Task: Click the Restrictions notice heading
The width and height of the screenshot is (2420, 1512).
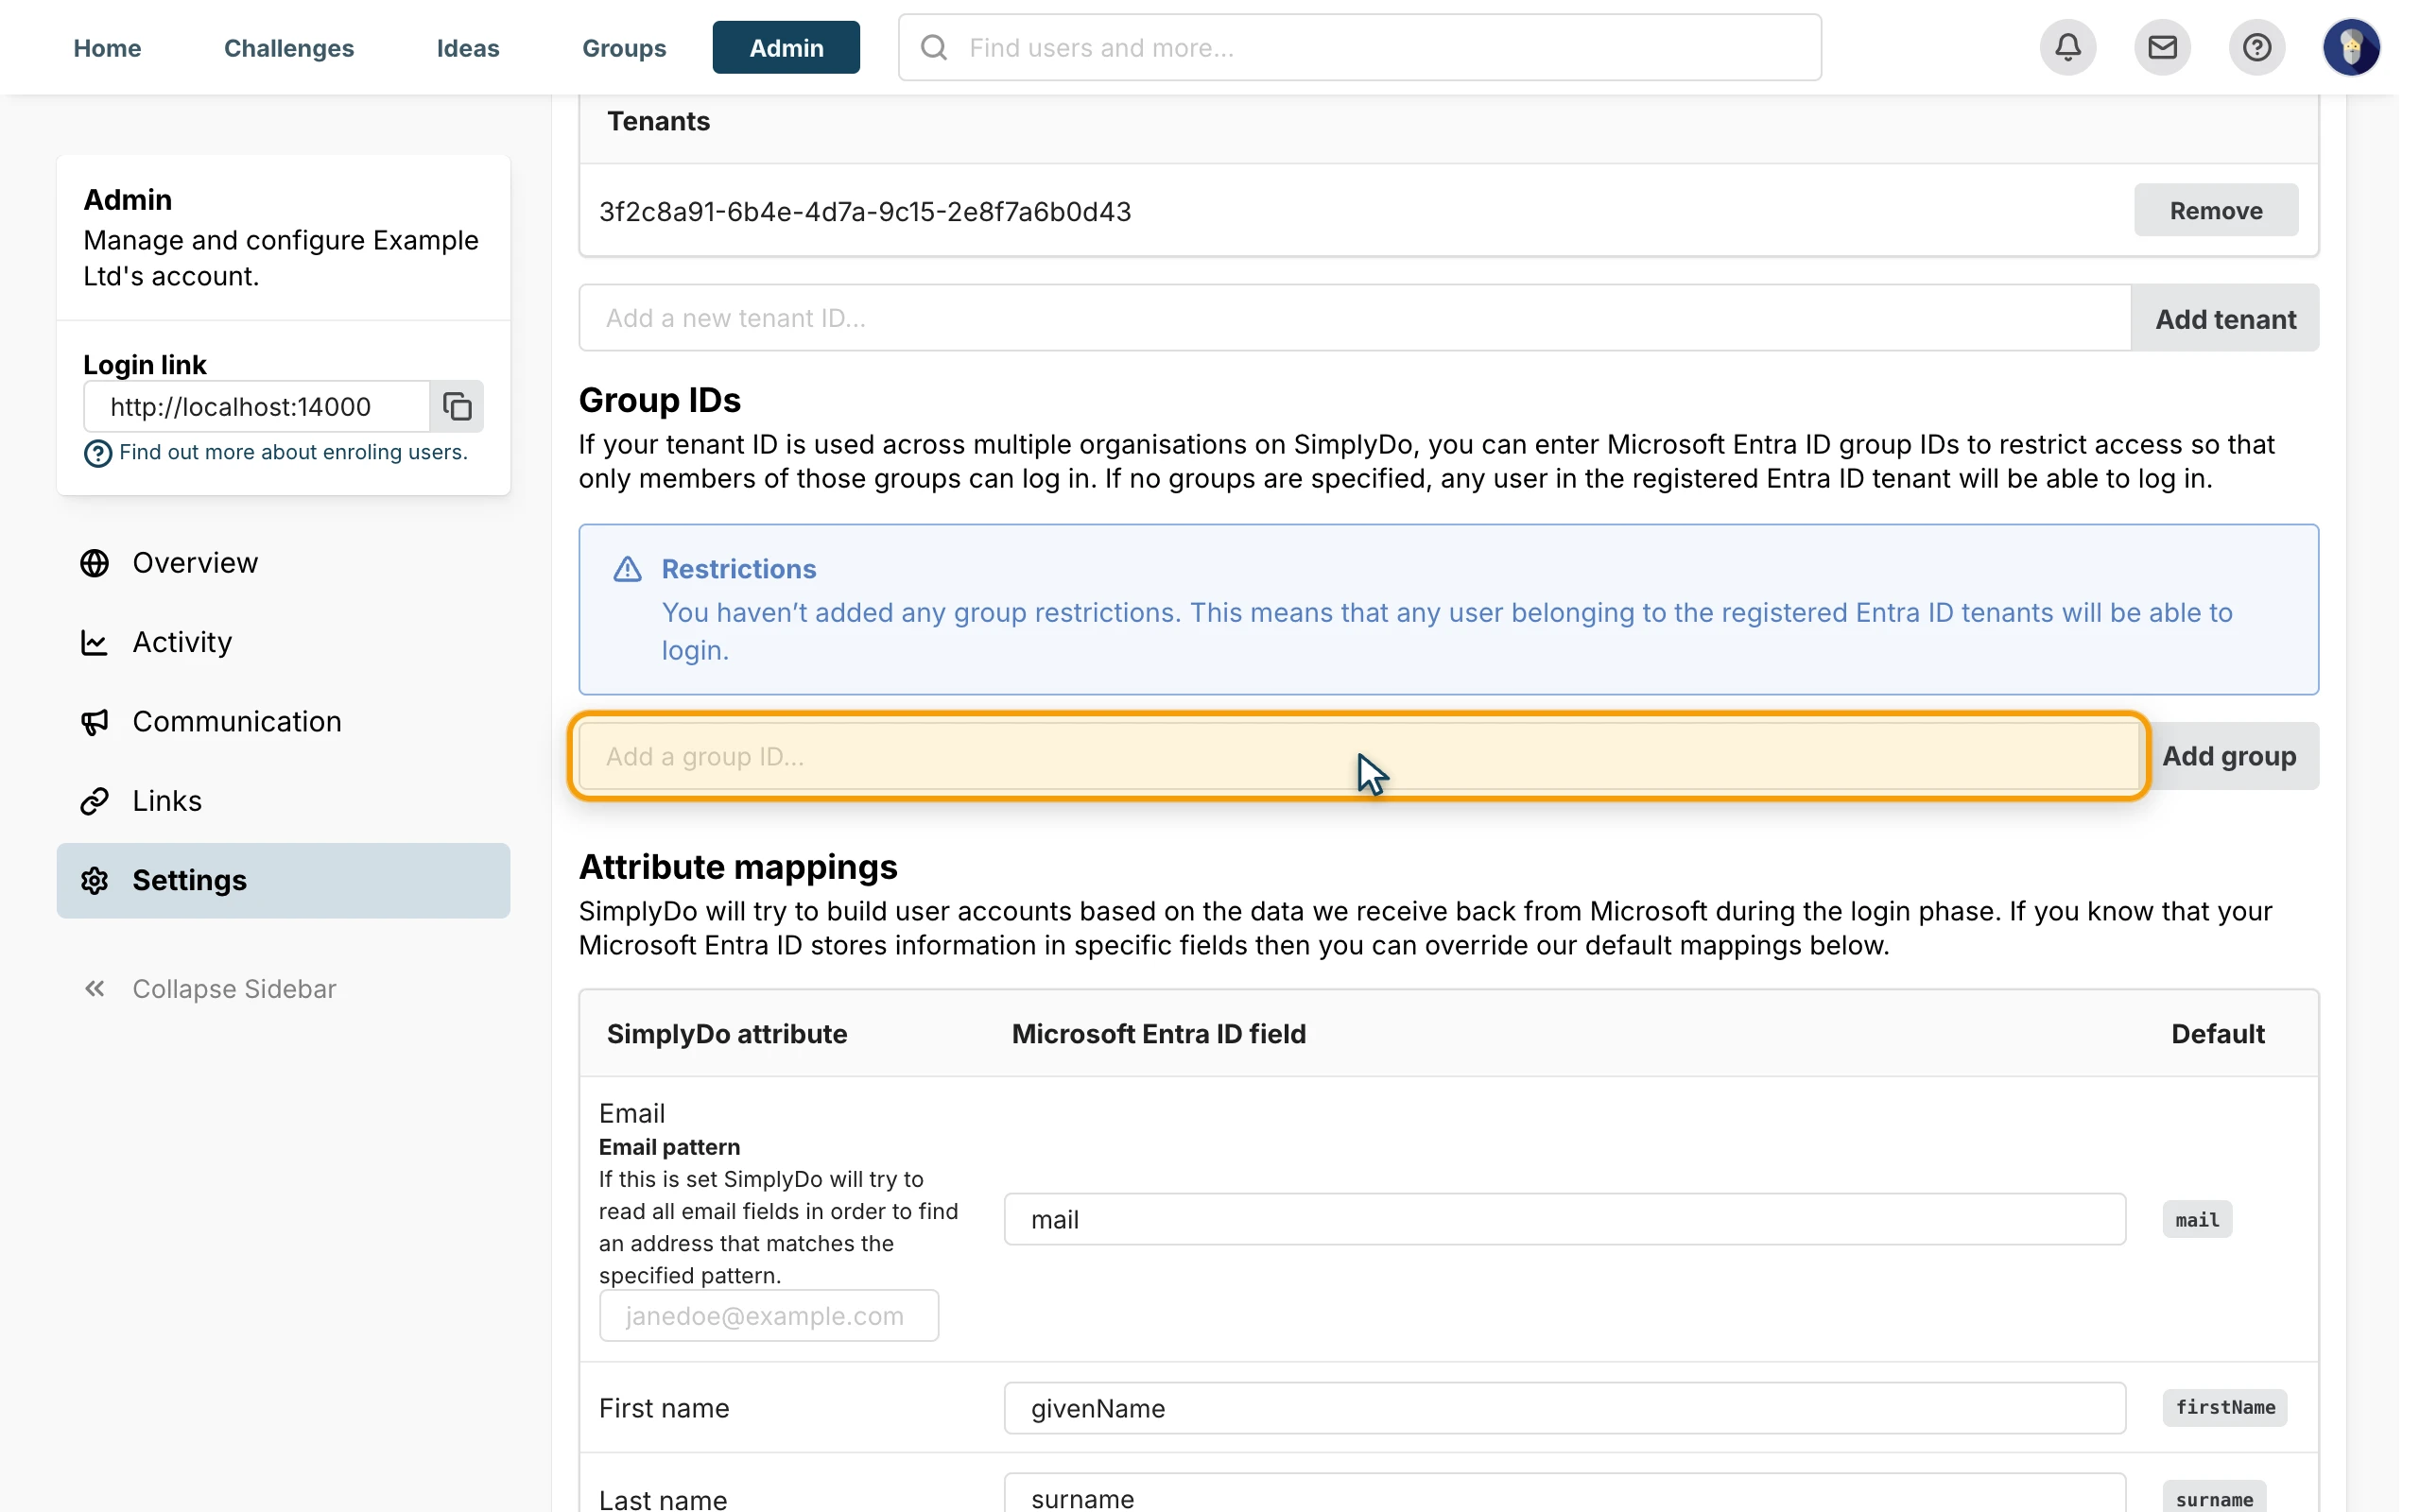Action: [739, 568]
